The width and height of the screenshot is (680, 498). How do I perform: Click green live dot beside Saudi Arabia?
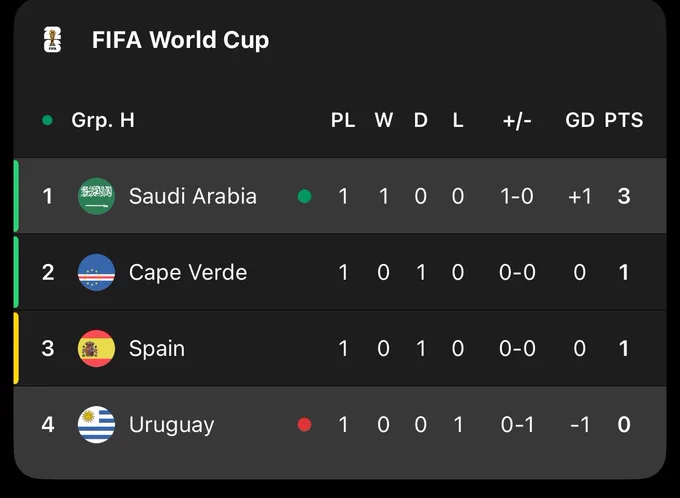pyautogui.click(x=304, y=197)
